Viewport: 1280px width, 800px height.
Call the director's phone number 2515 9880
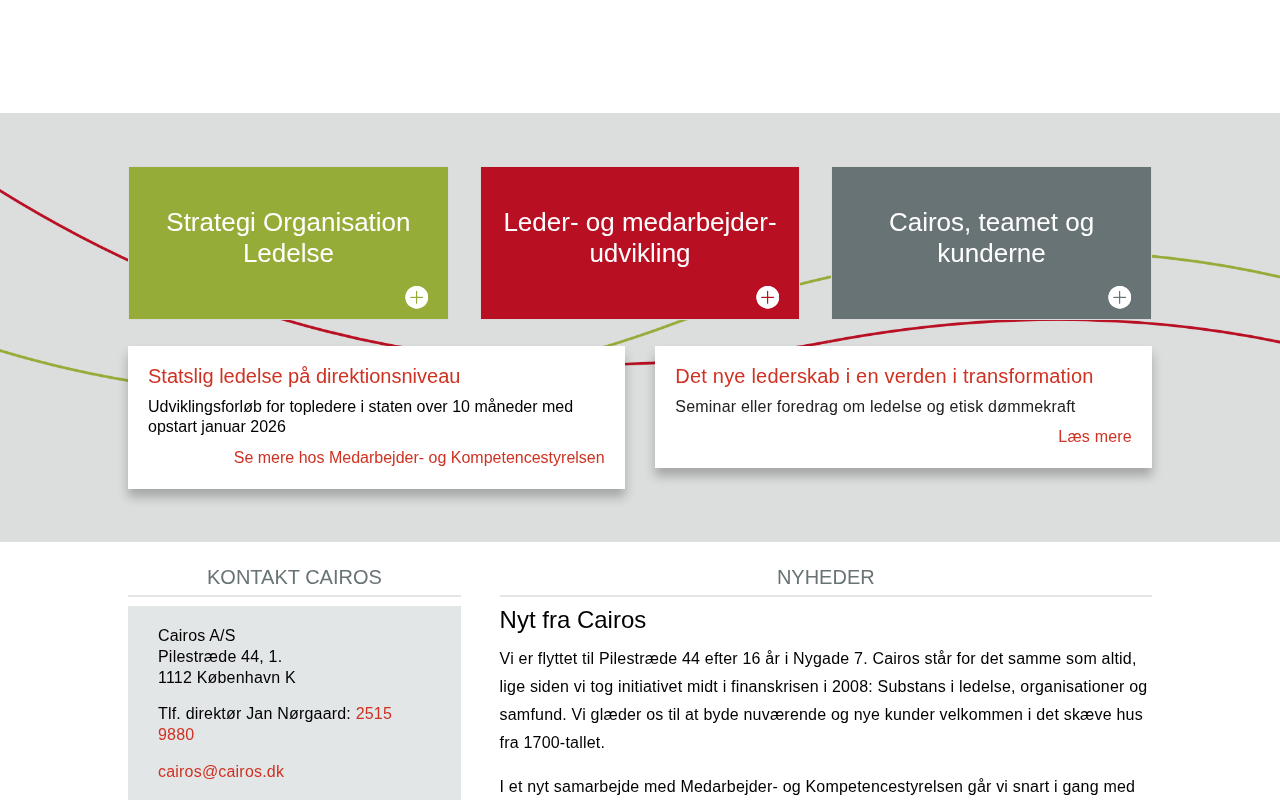tap(275, 724)
